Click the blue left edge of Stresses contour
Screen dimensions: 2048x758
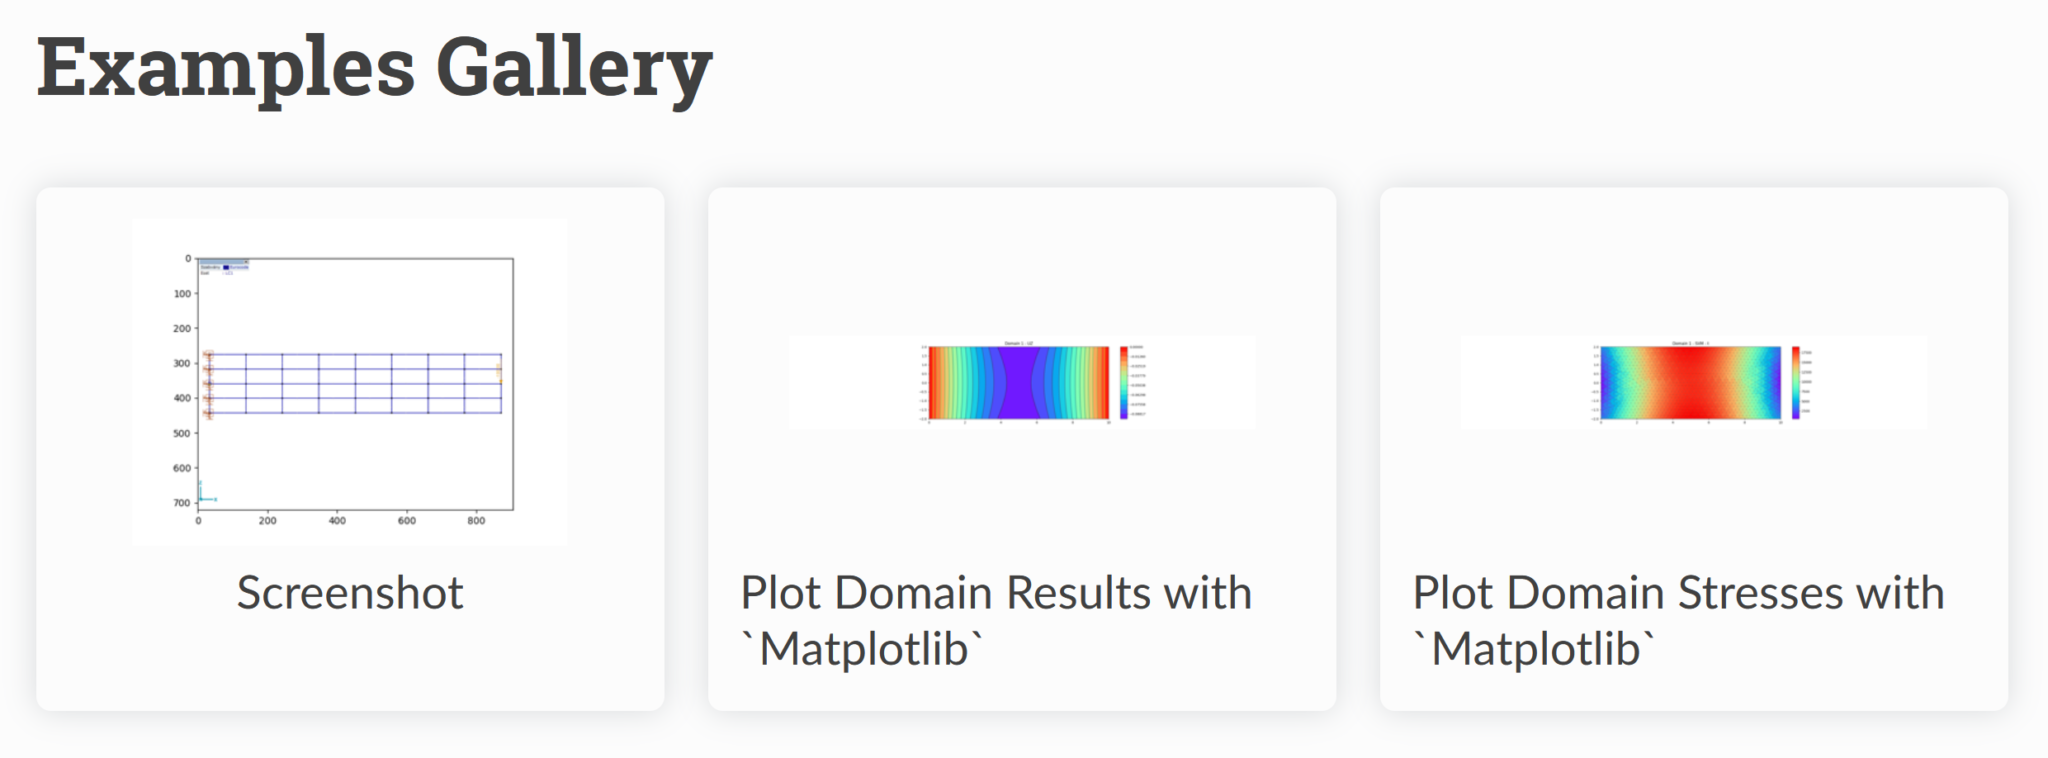[1605, 383]
